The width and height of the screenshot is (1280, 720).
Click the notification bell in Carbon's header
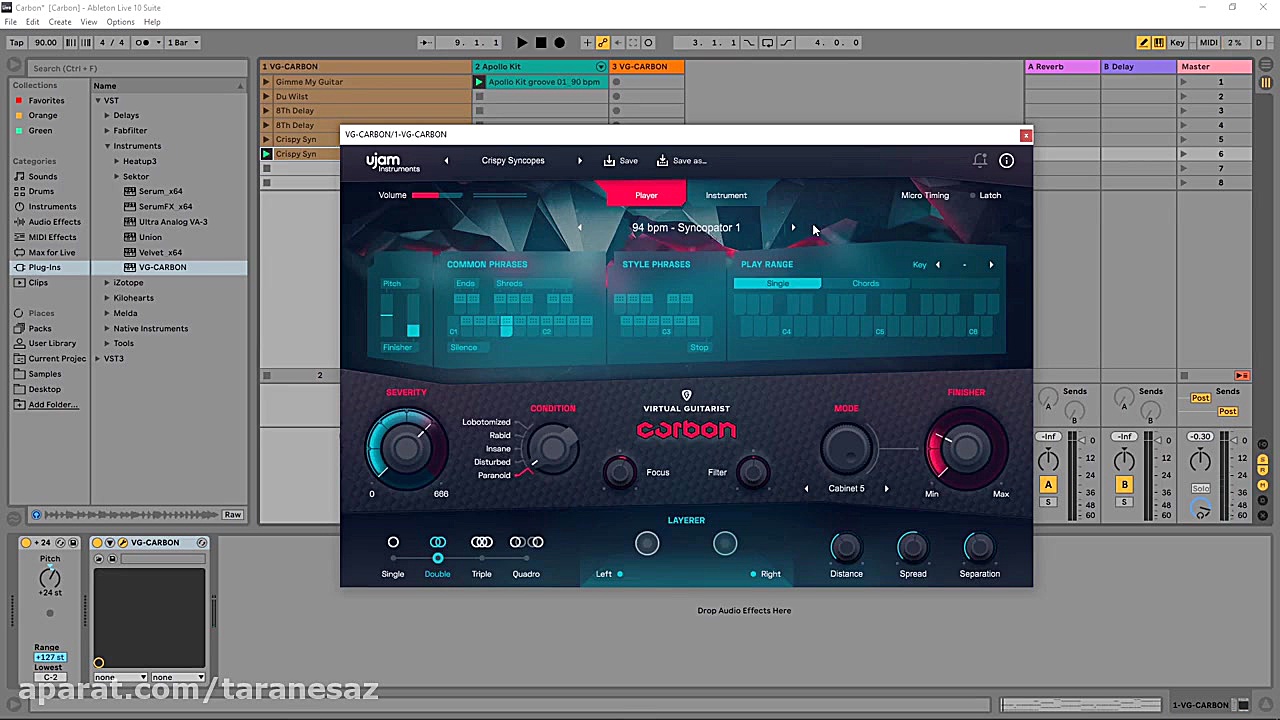pos(980,160)
